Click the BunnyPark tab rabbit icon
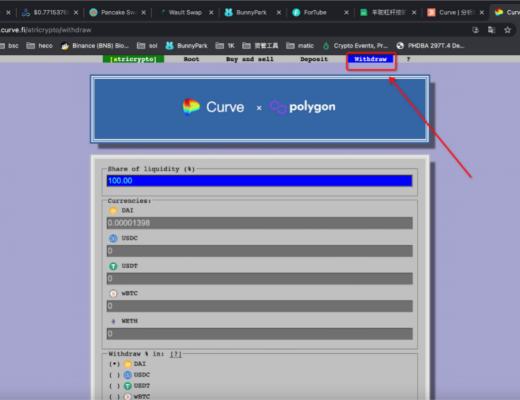Image resolution: width=520 pixels, height=400 pixels. [228, 13]
